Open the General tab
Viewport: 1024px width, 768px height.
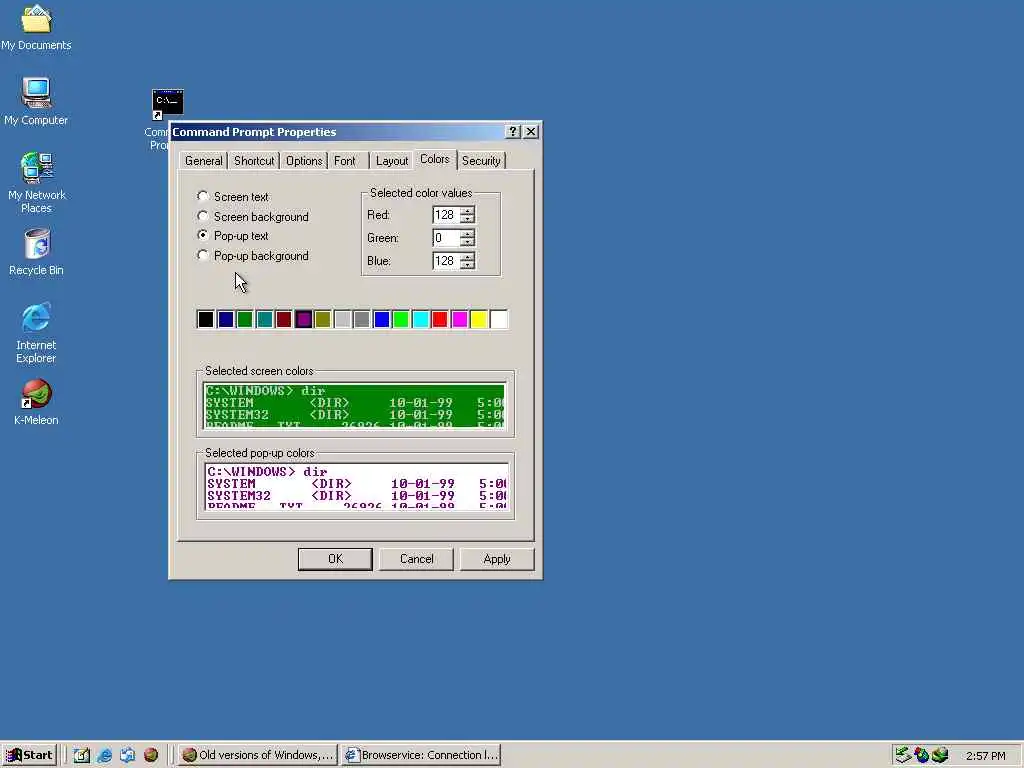click(x=203, y=161)
